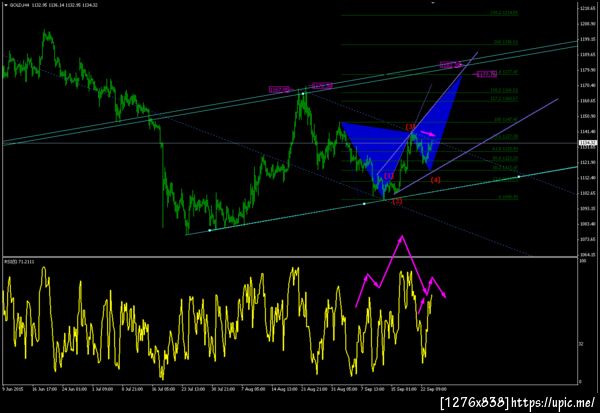Viewport: 600px width, 413px height.
Task: Click the 1170.40 price axis label
Action: click(587, 85)
